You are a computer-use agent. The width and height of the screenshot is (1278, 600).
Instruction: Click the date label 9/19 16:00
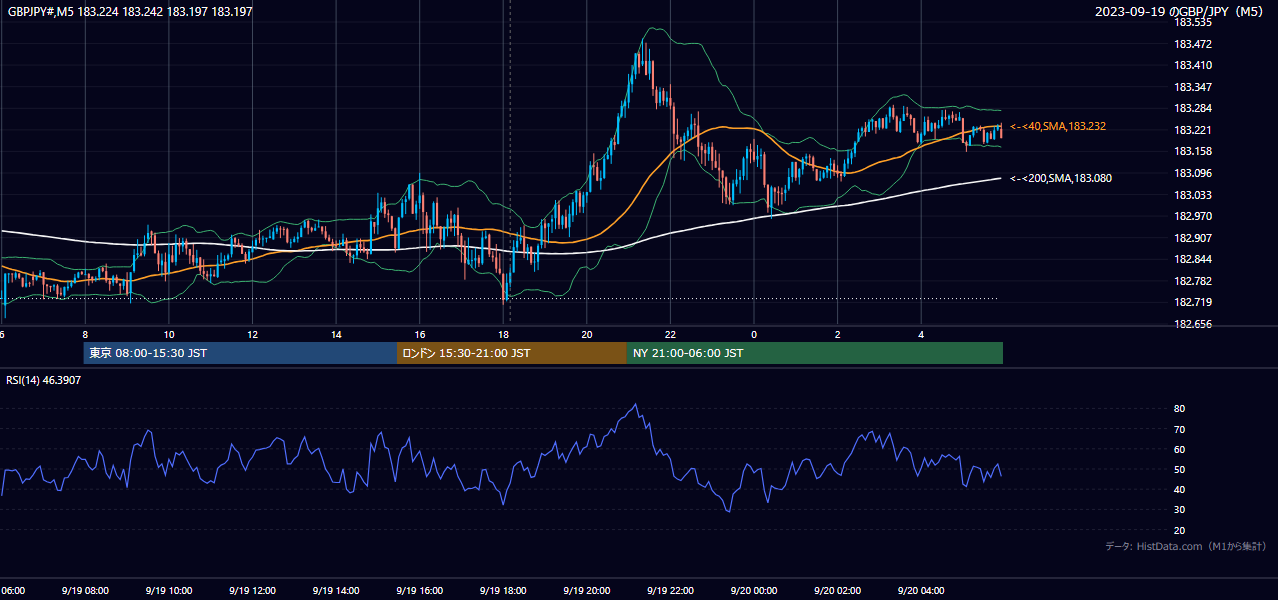click(x=419, y=591)
